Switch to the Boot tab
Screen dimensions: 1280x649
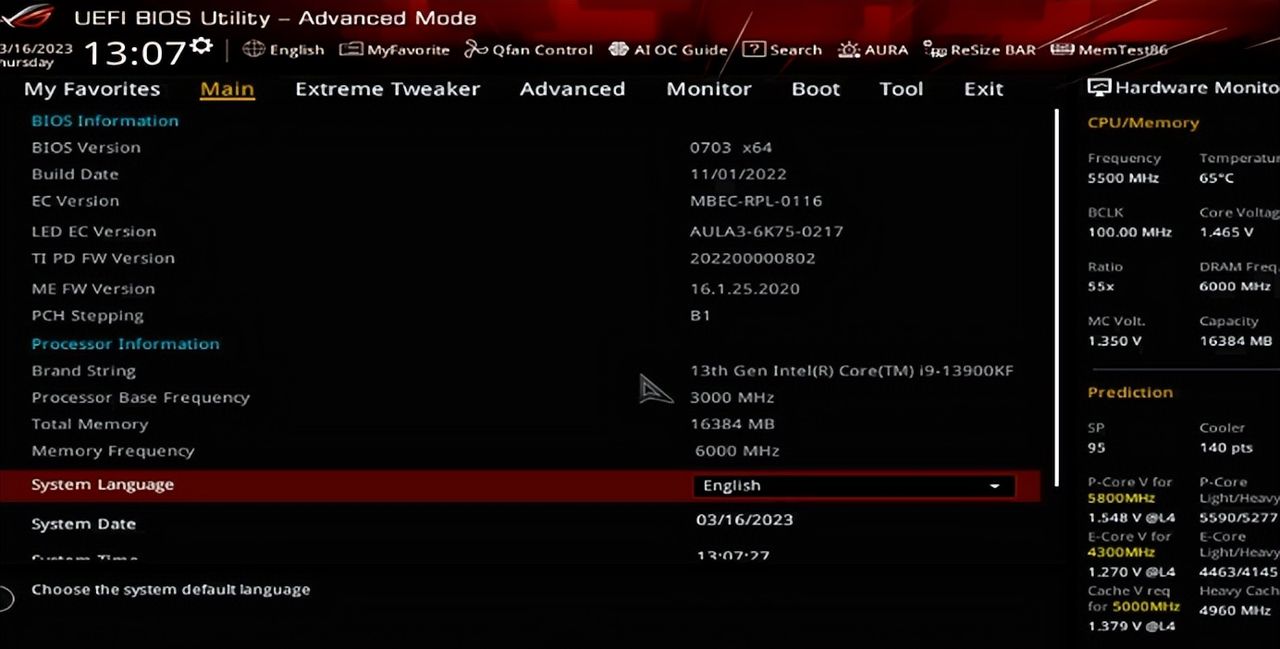pos(816,89)
